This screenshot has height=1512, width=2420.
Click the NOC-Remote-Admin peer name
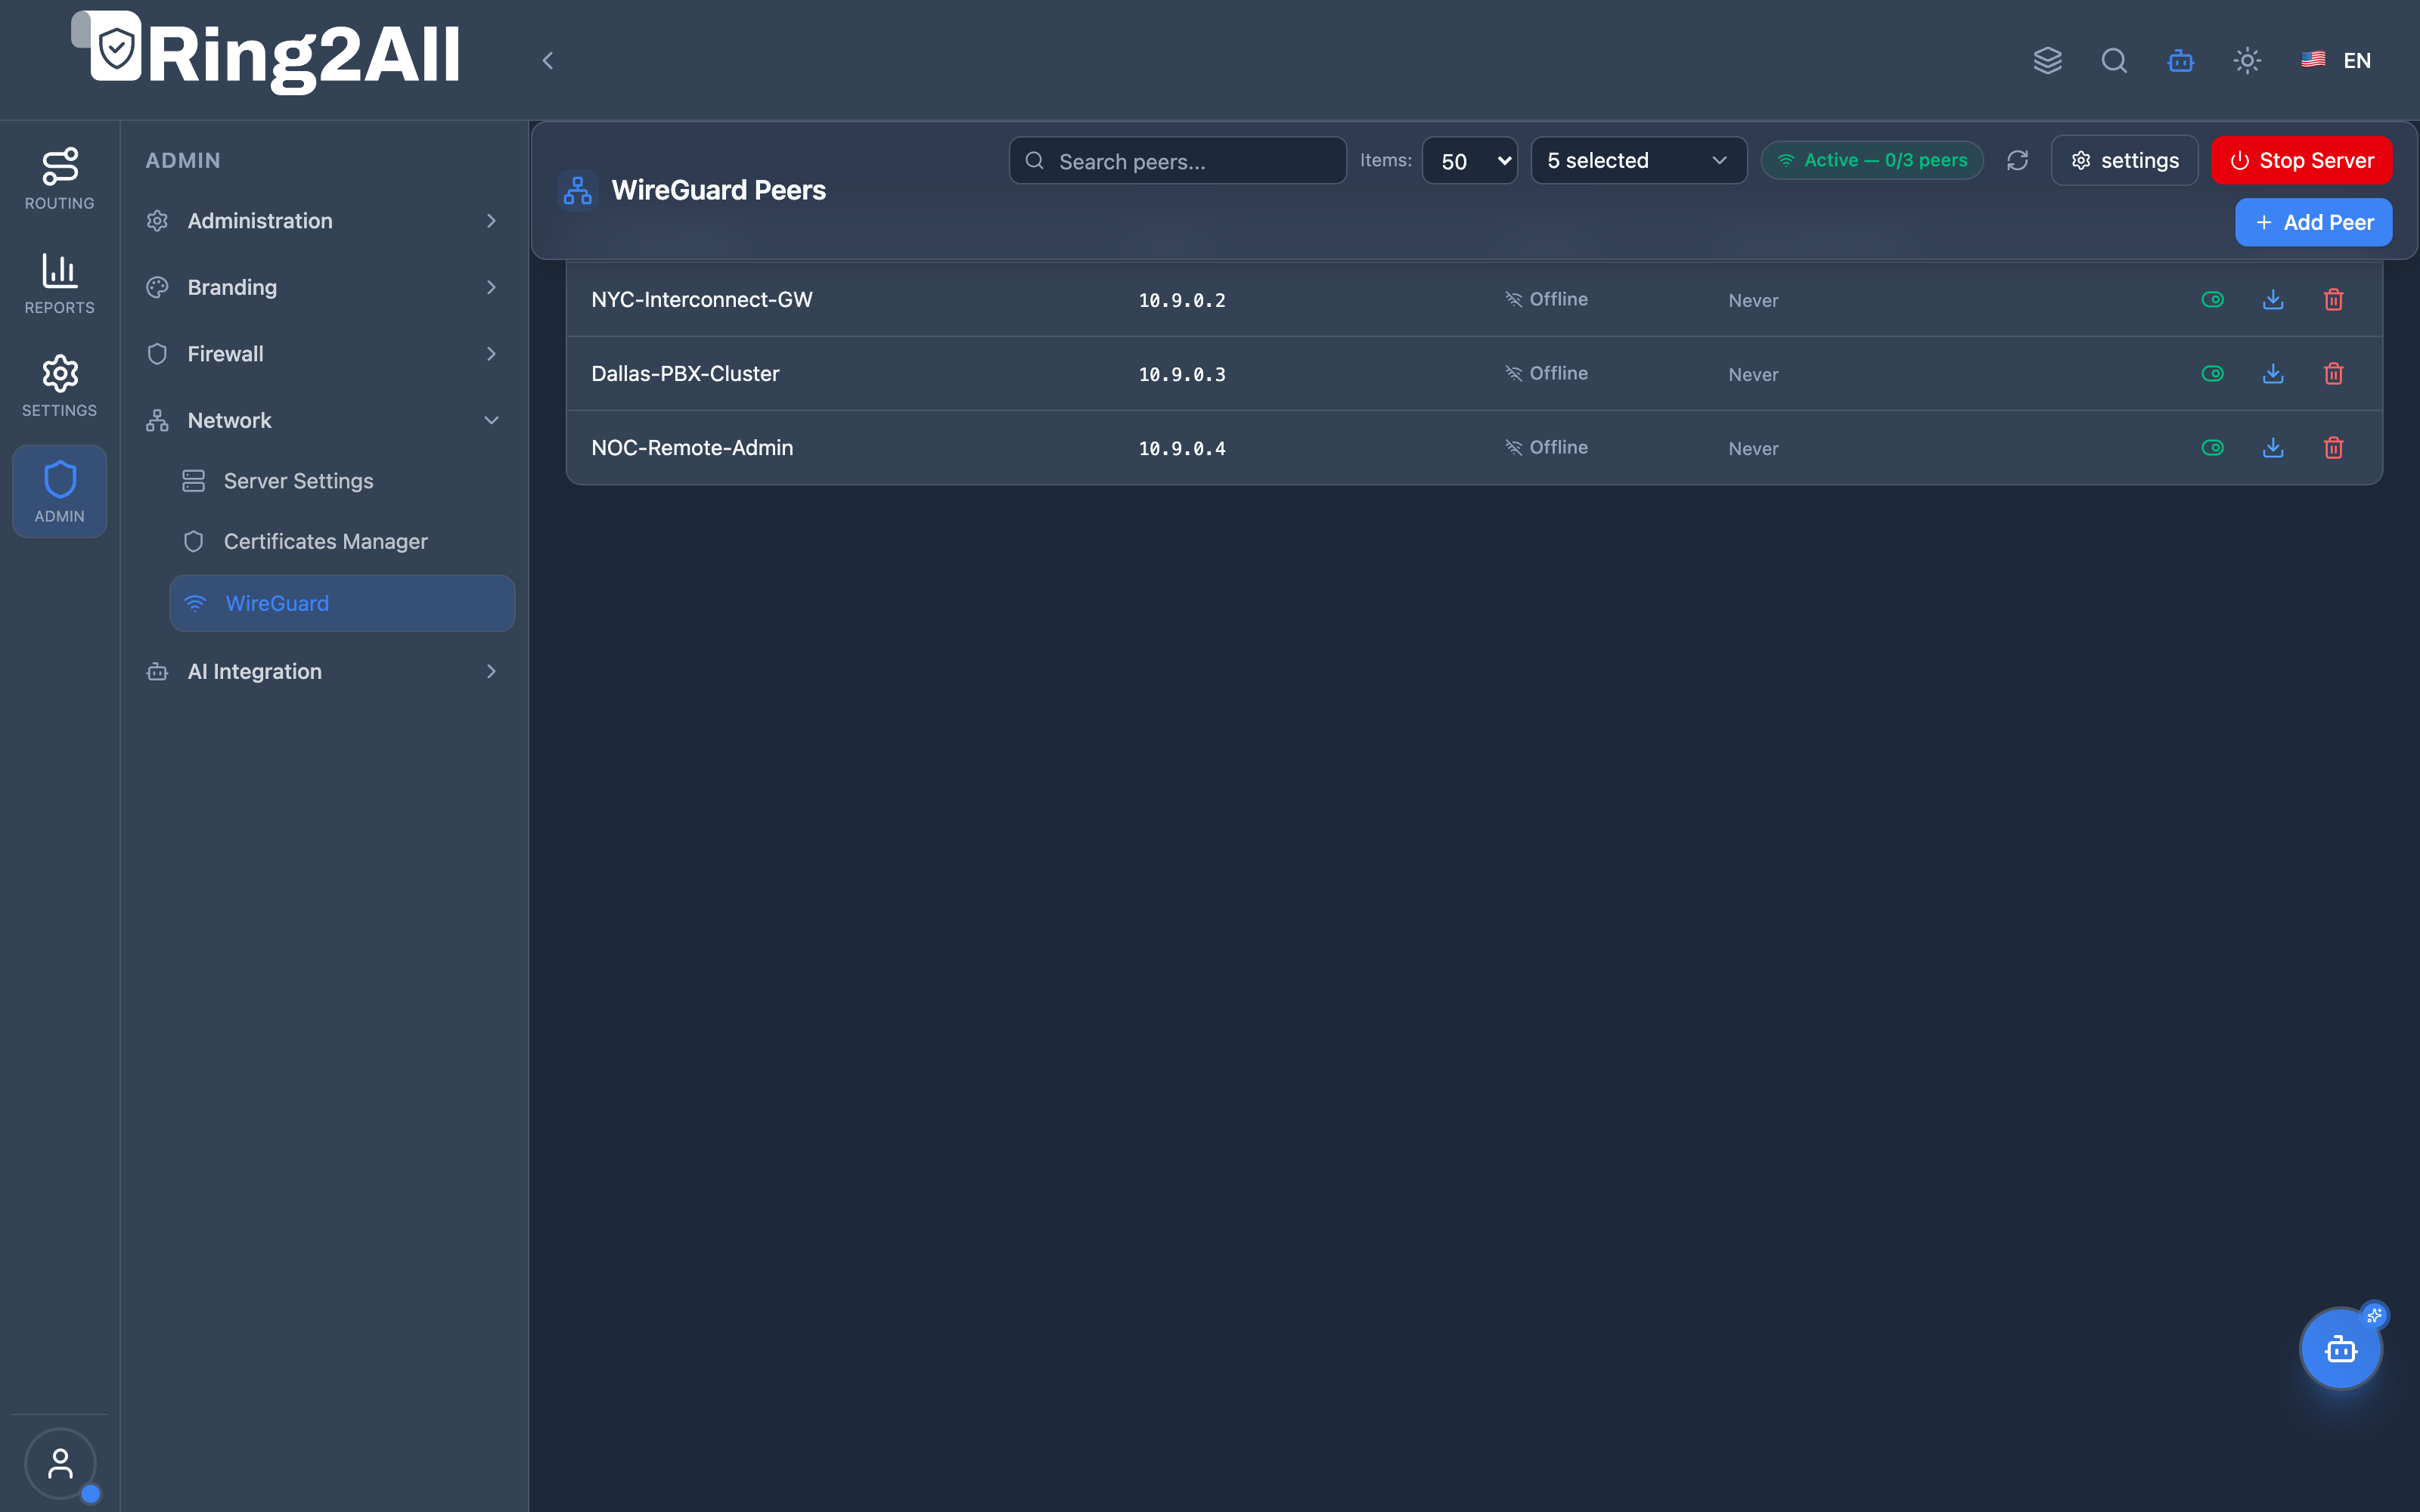click(x=692, y=448)
